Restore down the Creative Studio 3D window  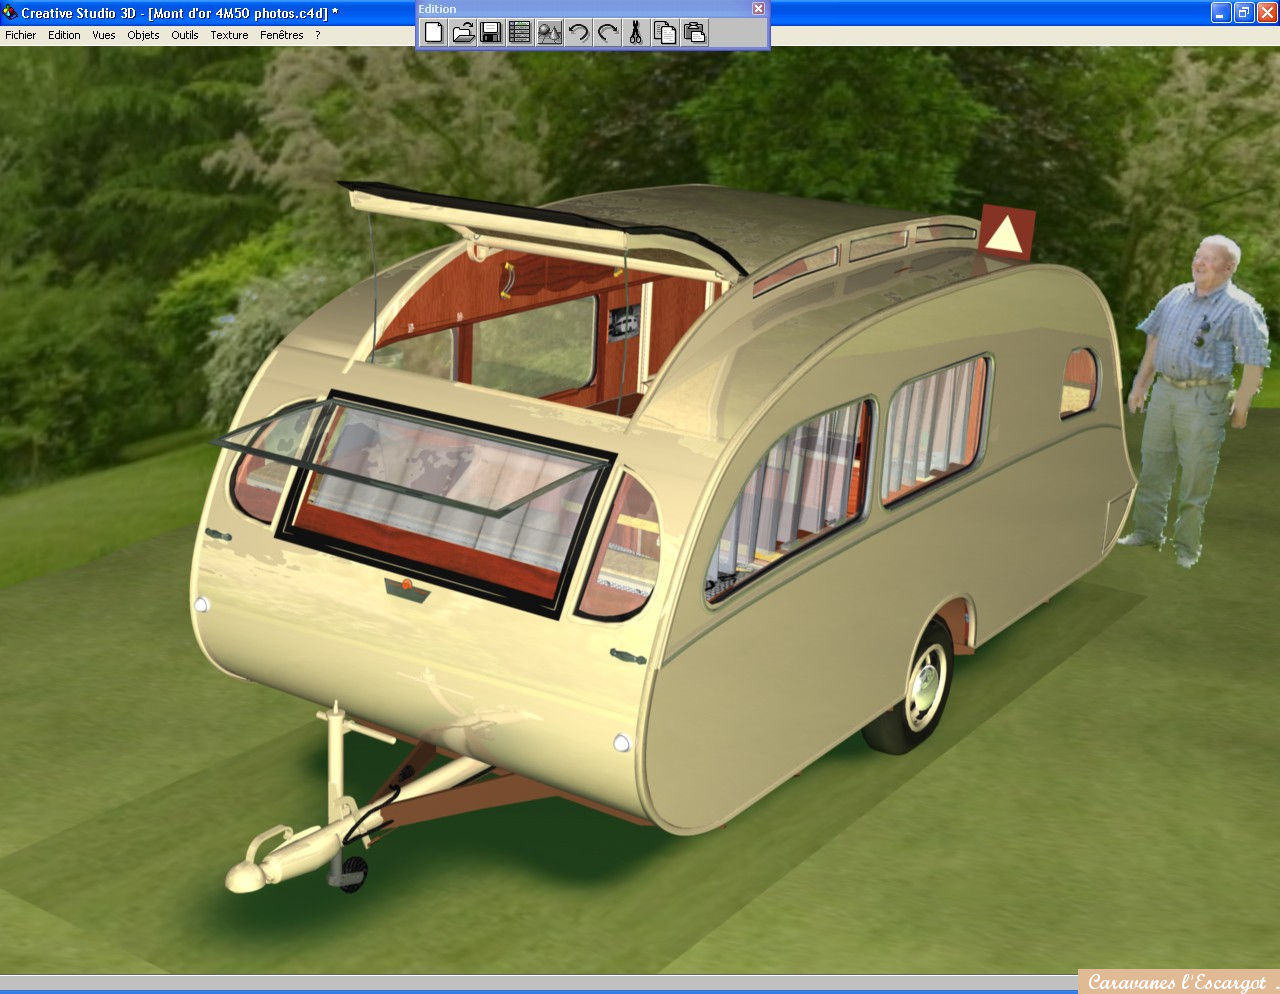pos(1244,13)
